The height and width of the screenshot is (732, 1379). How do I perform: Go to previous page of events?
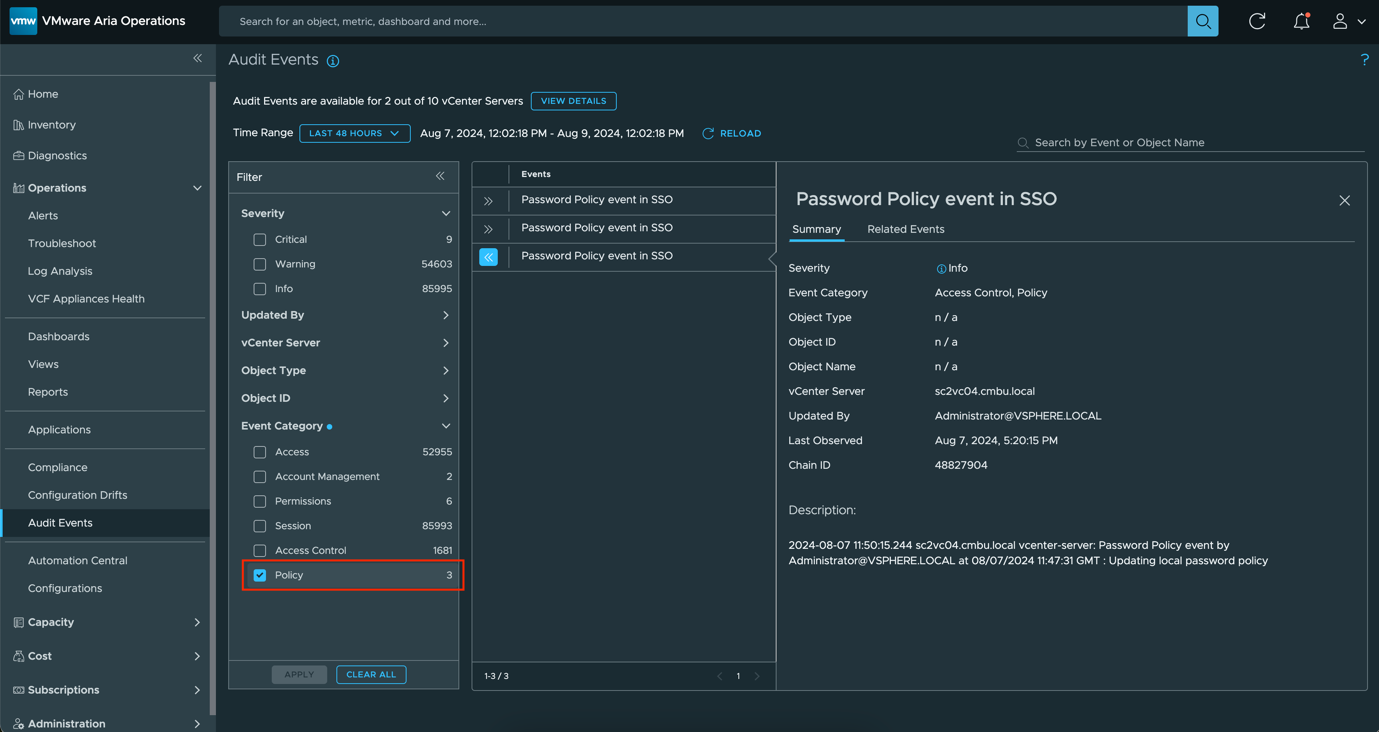(x=720, y=676)
